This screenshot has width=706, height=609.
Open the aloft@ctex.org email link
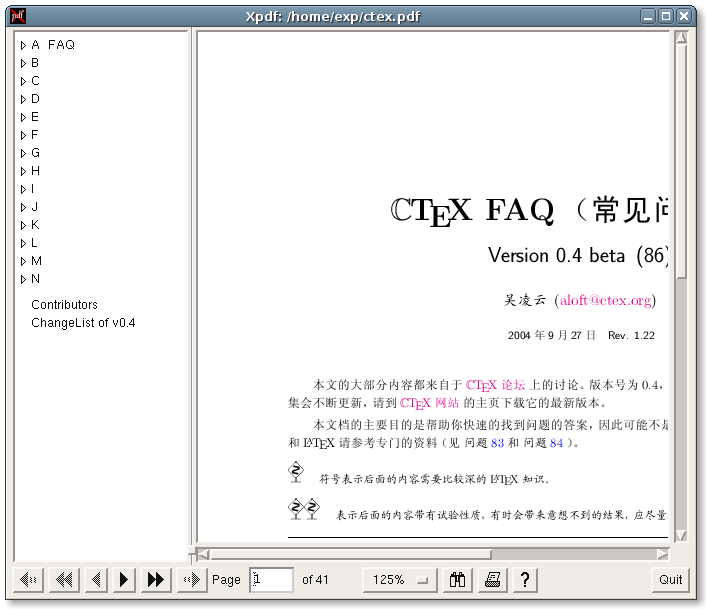pyautogui.click(x=605, y=300)
